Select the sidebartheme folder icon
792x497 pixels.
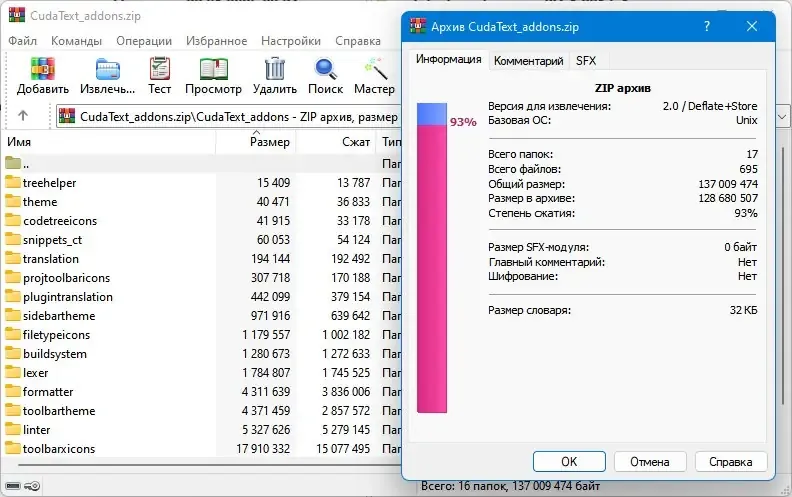[x=13, y=315]
